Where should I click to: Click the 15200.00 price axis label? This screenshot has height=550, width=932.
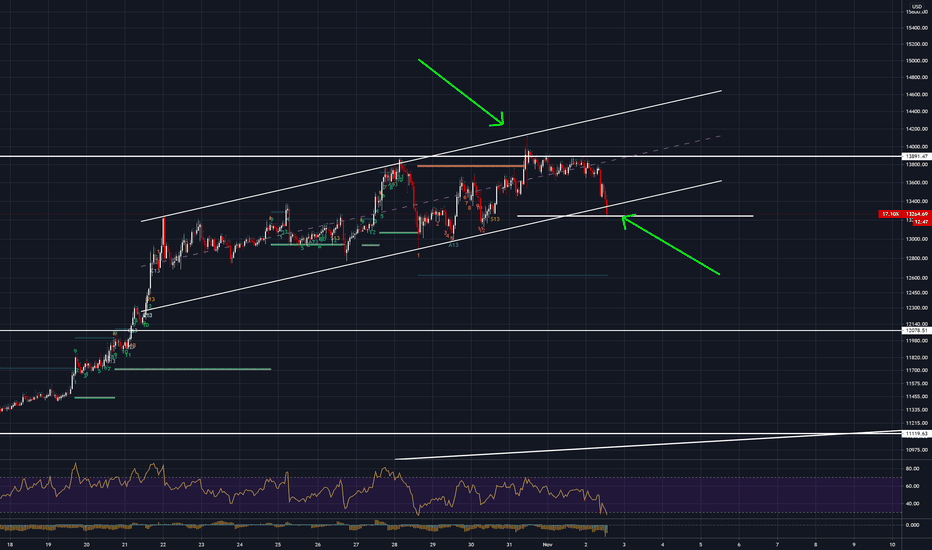pos(917,44)
